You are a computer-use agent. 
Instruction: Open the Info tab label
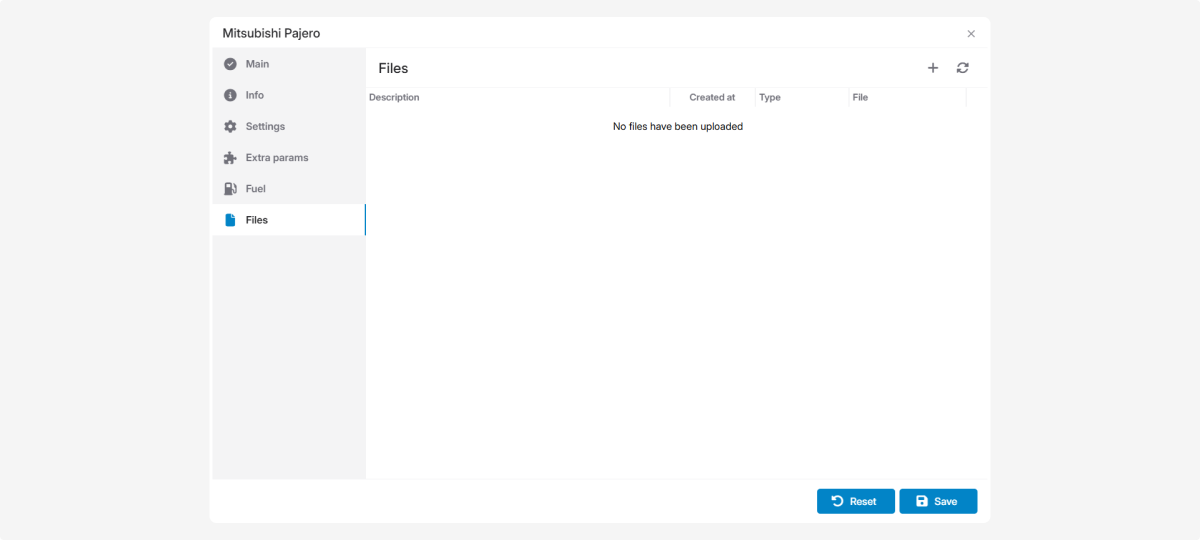tap(255, 95)
